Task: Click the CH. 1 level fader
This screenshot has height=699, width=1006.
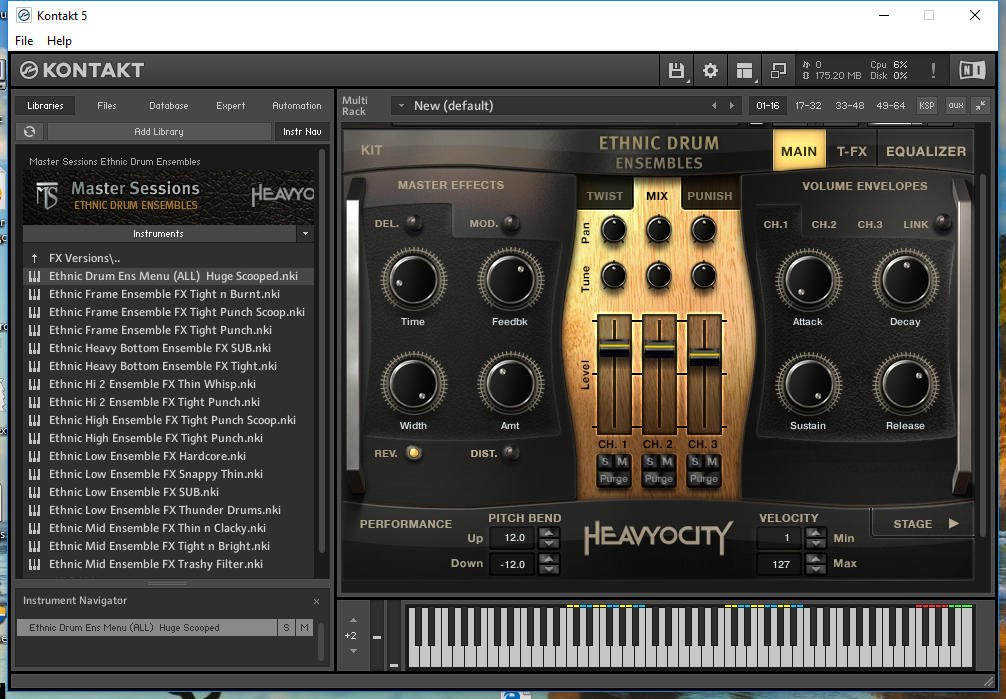Action: coord(614,349)
